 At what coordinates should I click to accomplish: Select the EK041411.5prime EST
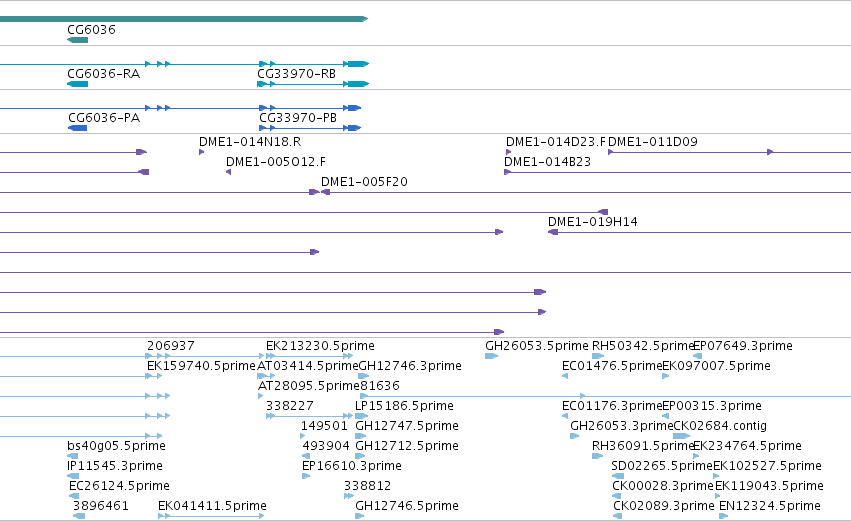coord(212,506)
